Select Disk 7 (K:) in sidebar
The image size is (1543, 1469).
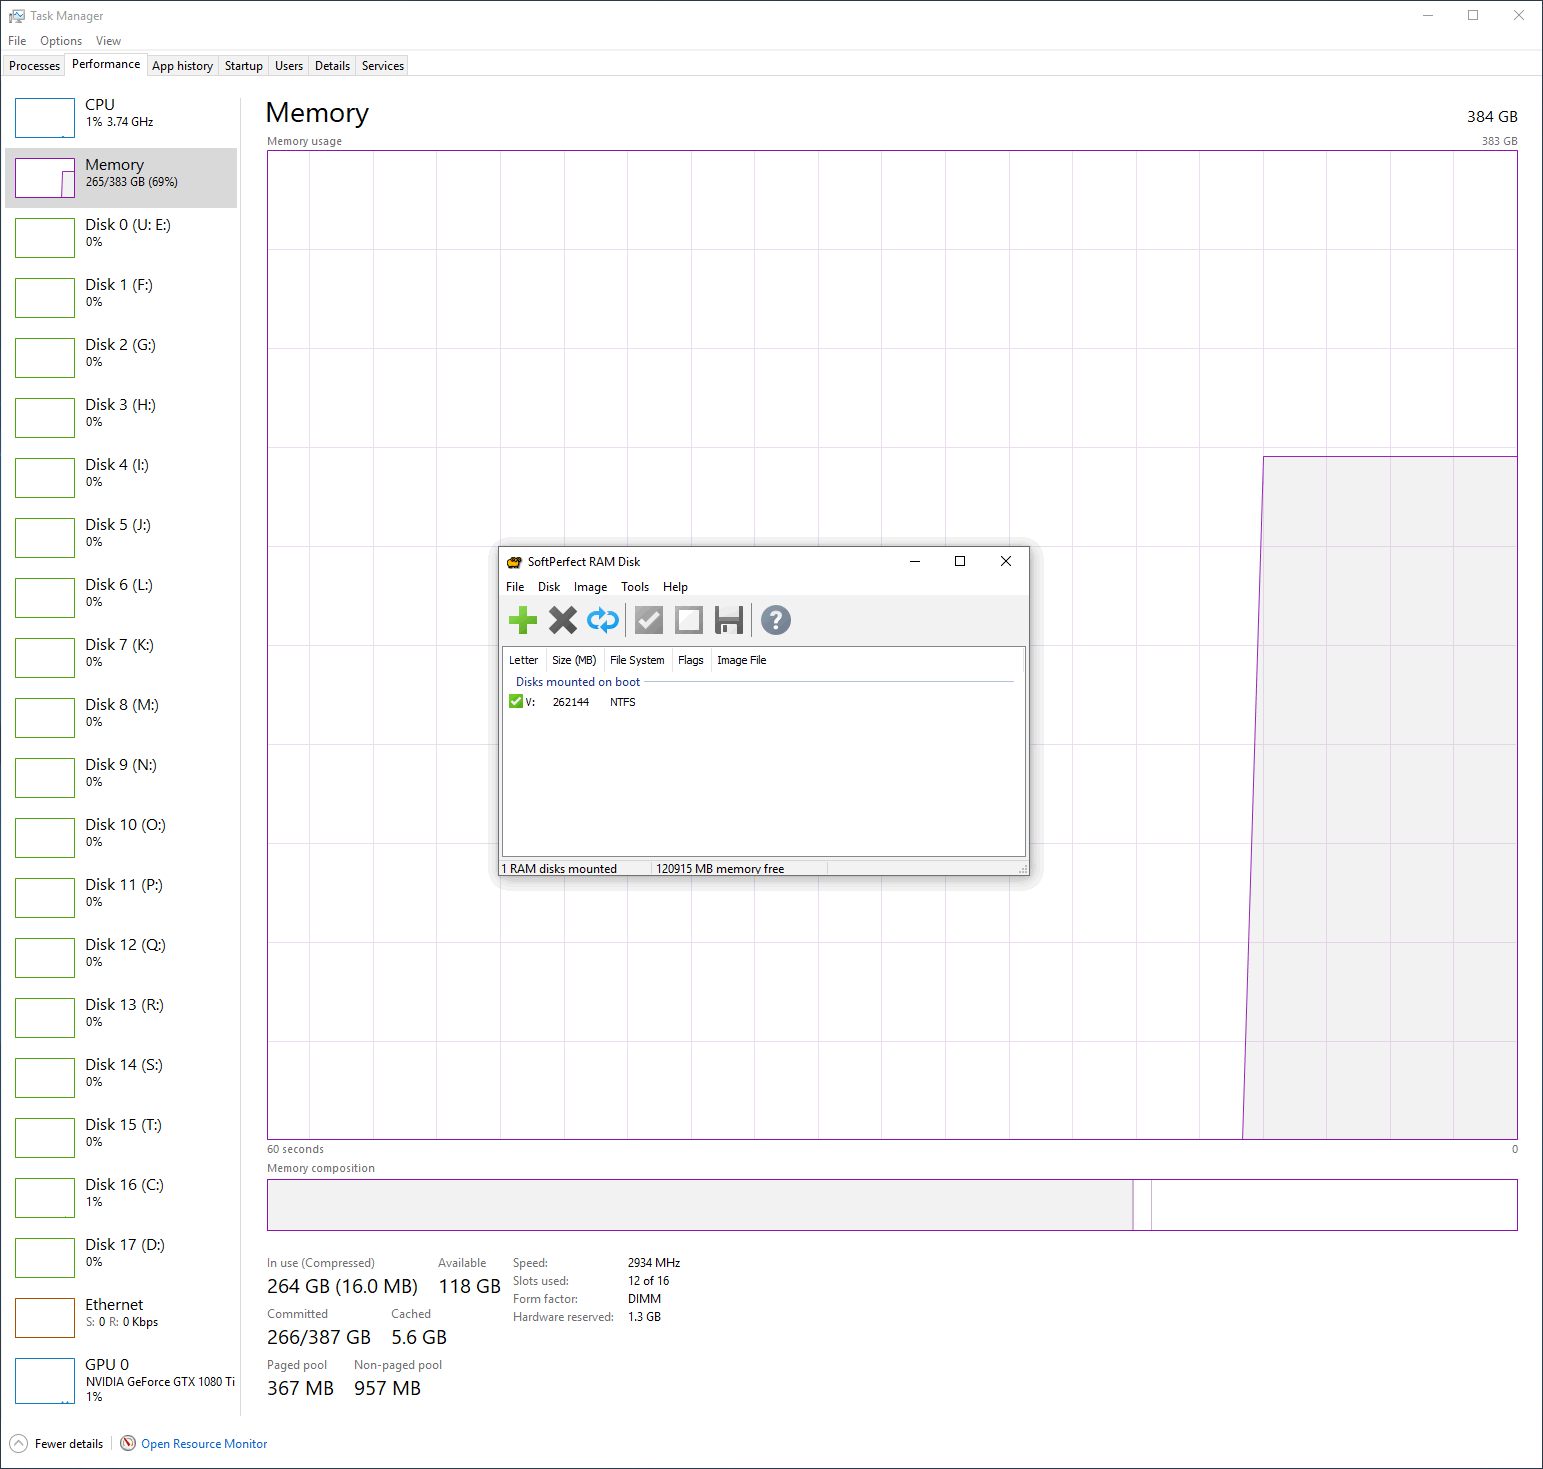point(121,658)
